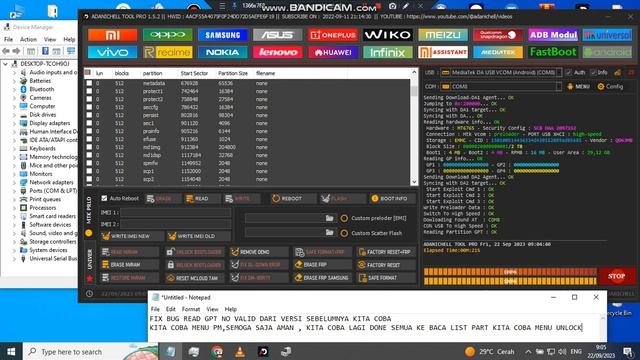Image resolution: width=640 pixels, height=360 pixels.
Task: Select the green Android tile
Action: (607, 52)
